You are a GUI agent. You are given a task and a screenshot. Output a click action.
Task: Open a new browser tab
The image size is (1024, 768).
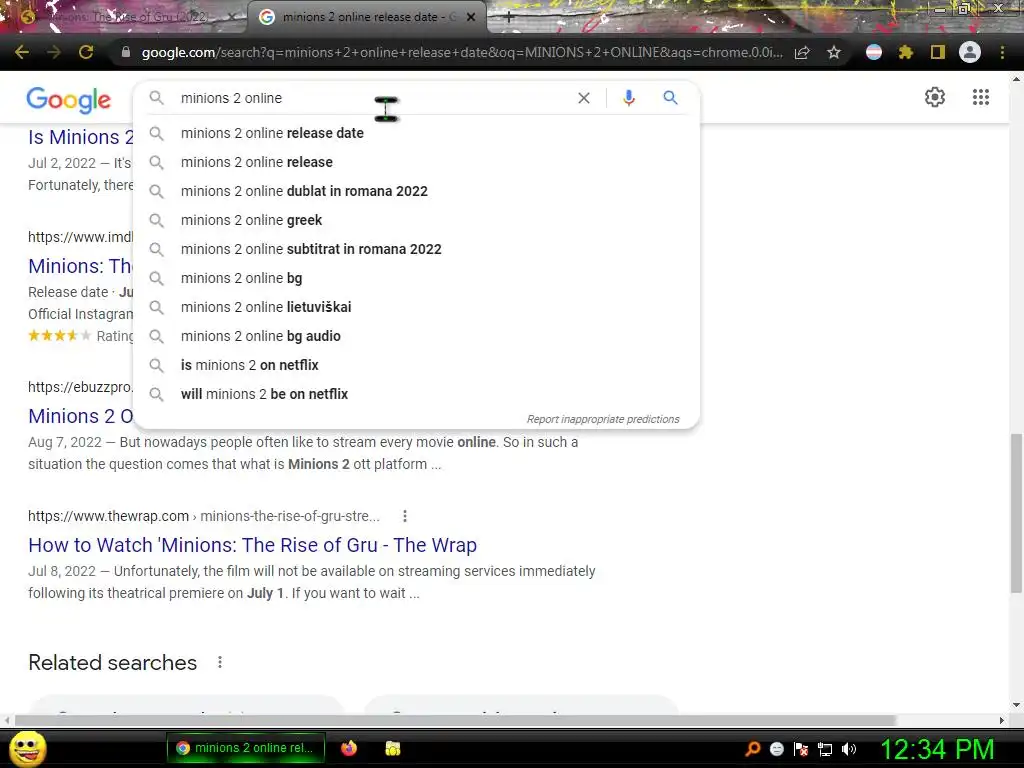(x=509, y=18)
